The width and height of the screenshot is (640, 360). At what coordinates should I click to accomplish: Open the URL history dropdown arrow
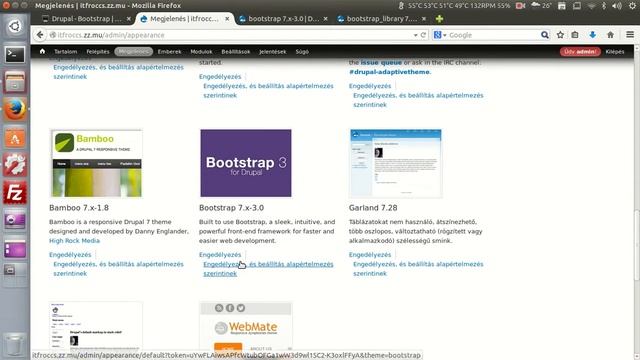point(415,36)
